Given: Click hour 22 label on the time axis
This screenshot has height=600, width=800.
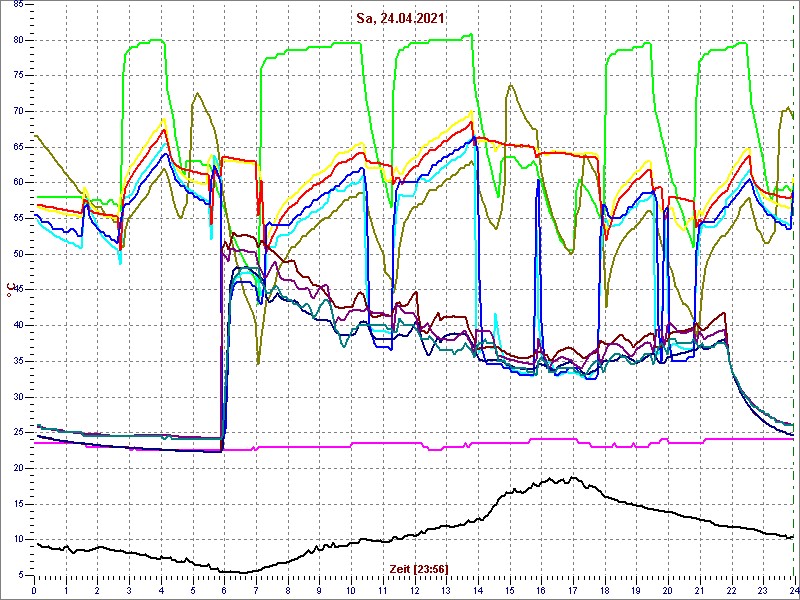Looking at the screenshot, I should click(x=732, y=590).
